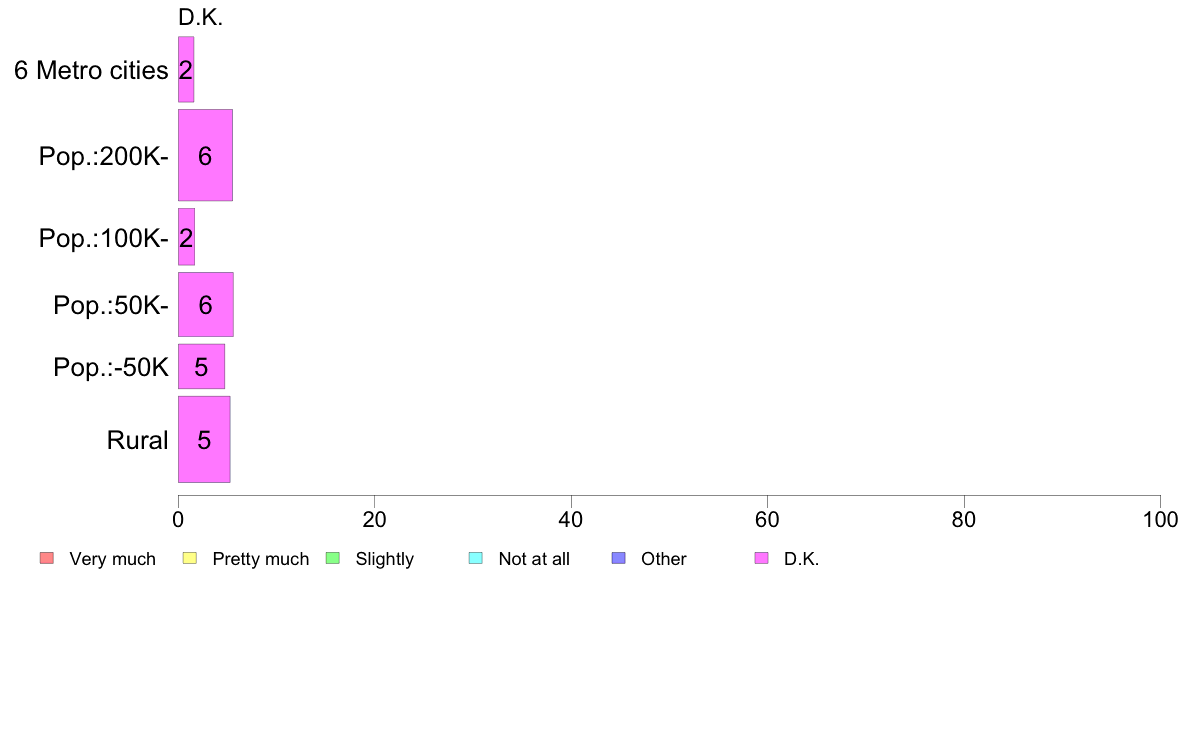Click the Not at all cyan swatch

point(476,559)
